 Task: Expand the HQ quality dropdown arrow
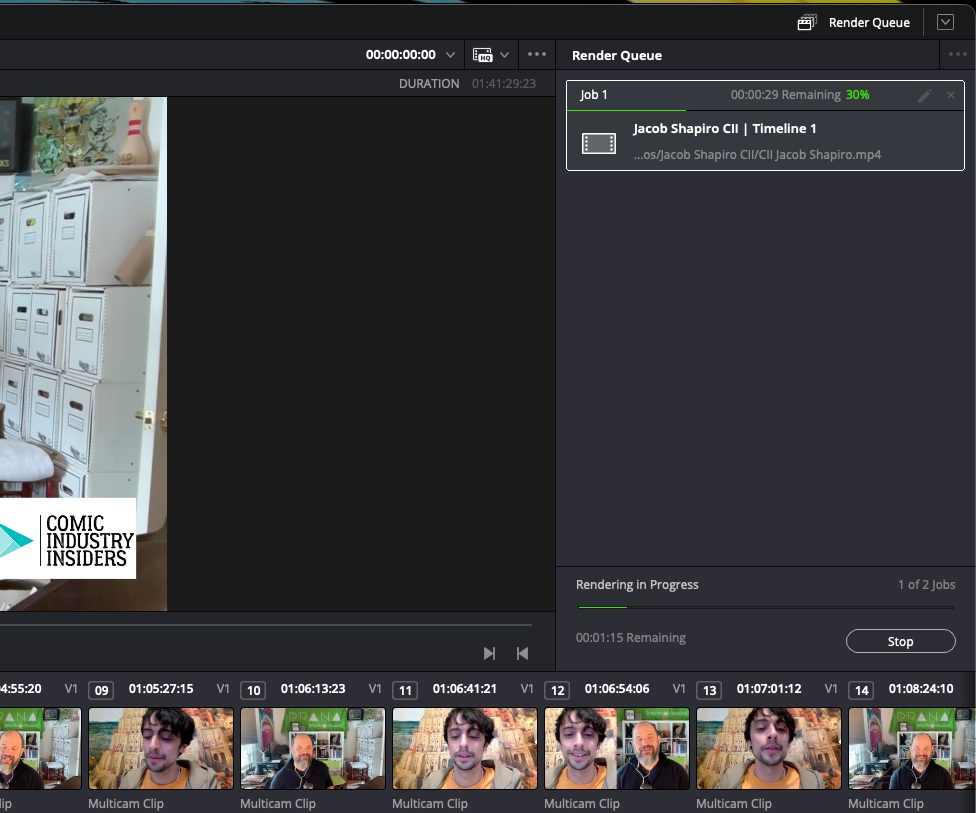point(505,55)
